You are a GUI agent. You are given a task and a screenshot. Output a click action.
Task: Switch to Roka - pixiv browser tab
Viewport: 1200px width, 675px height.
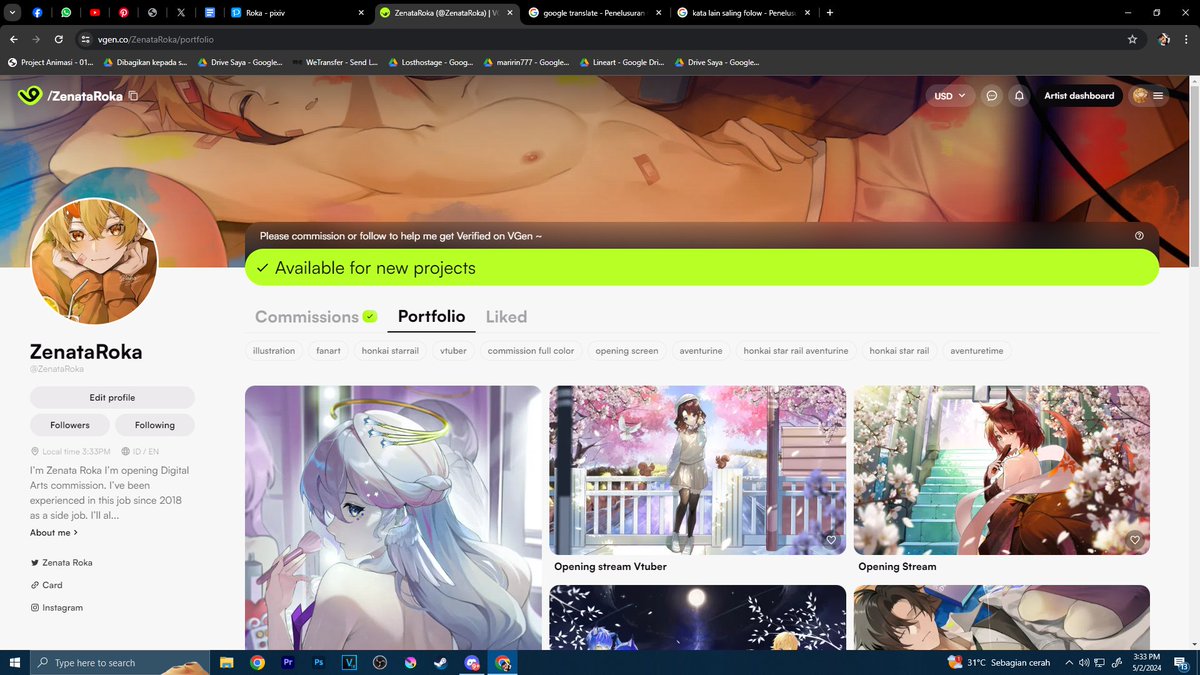(295, 13)
